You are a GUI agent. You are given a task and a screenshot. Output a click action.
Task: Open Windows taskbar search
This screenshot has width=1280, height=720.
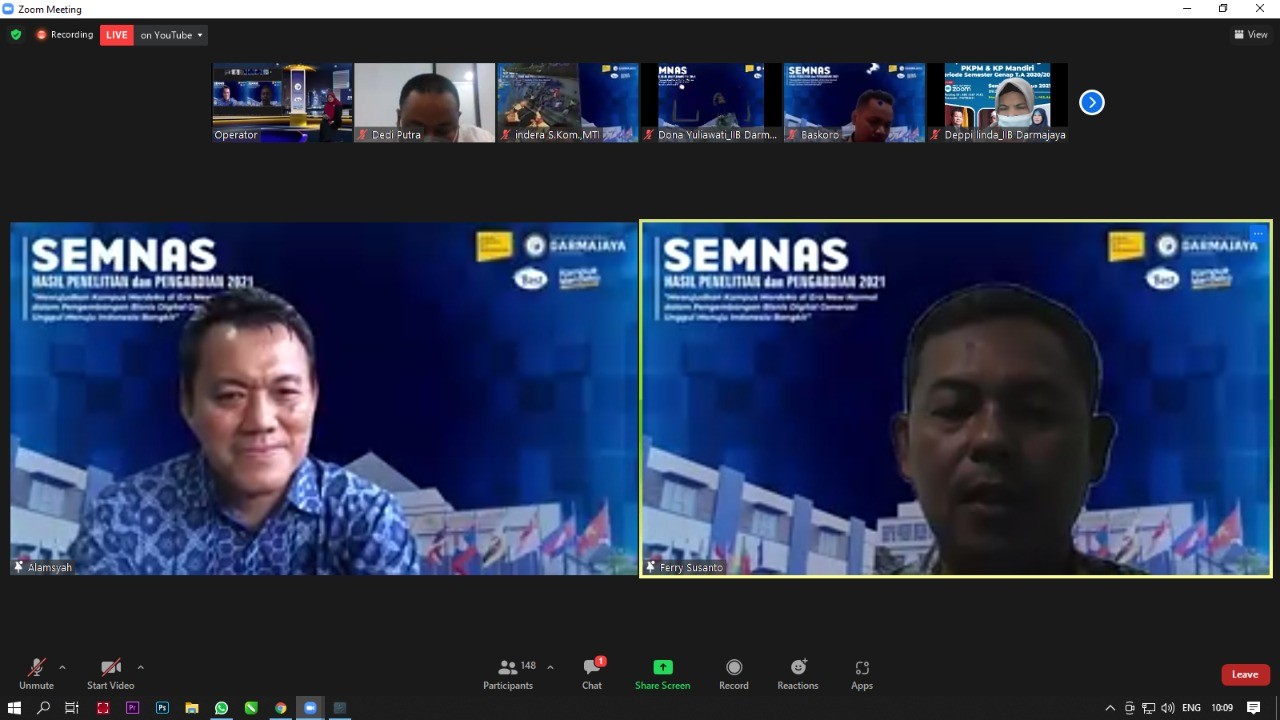[43, 708]
